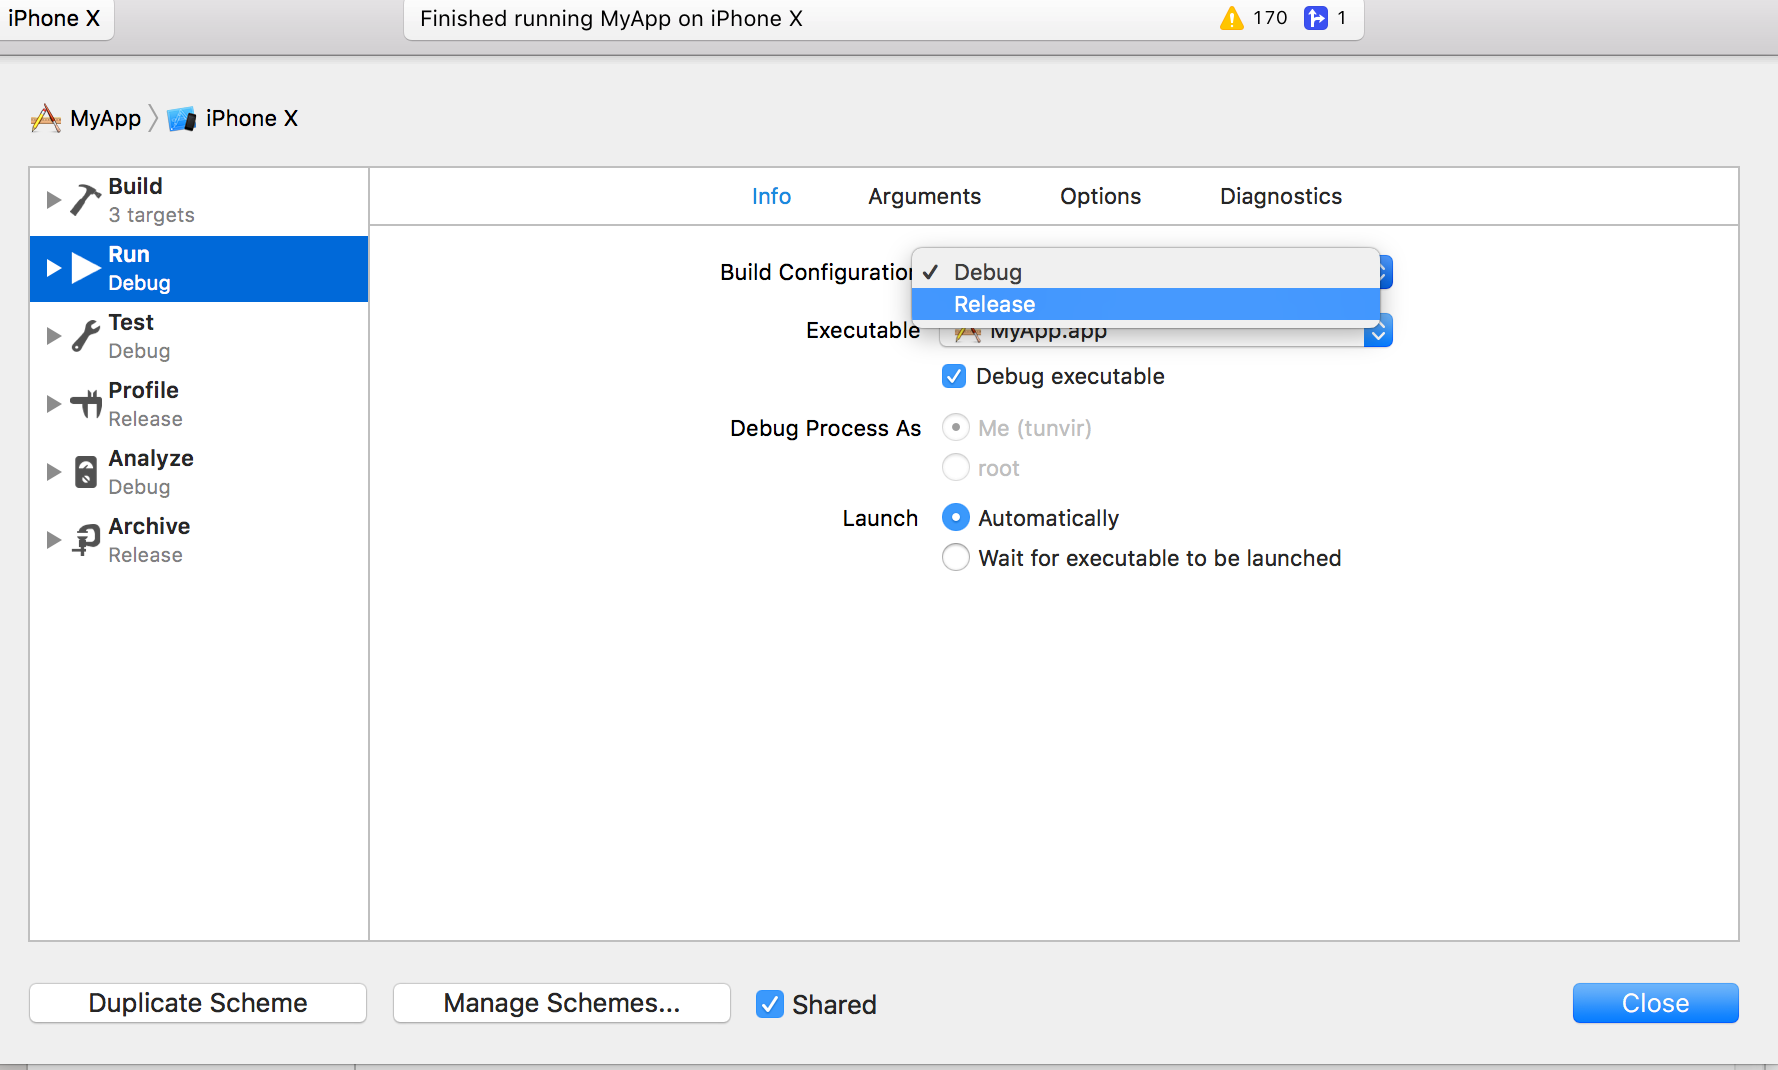
Task: Click the Close button
Action: tap(1656, 1003)
